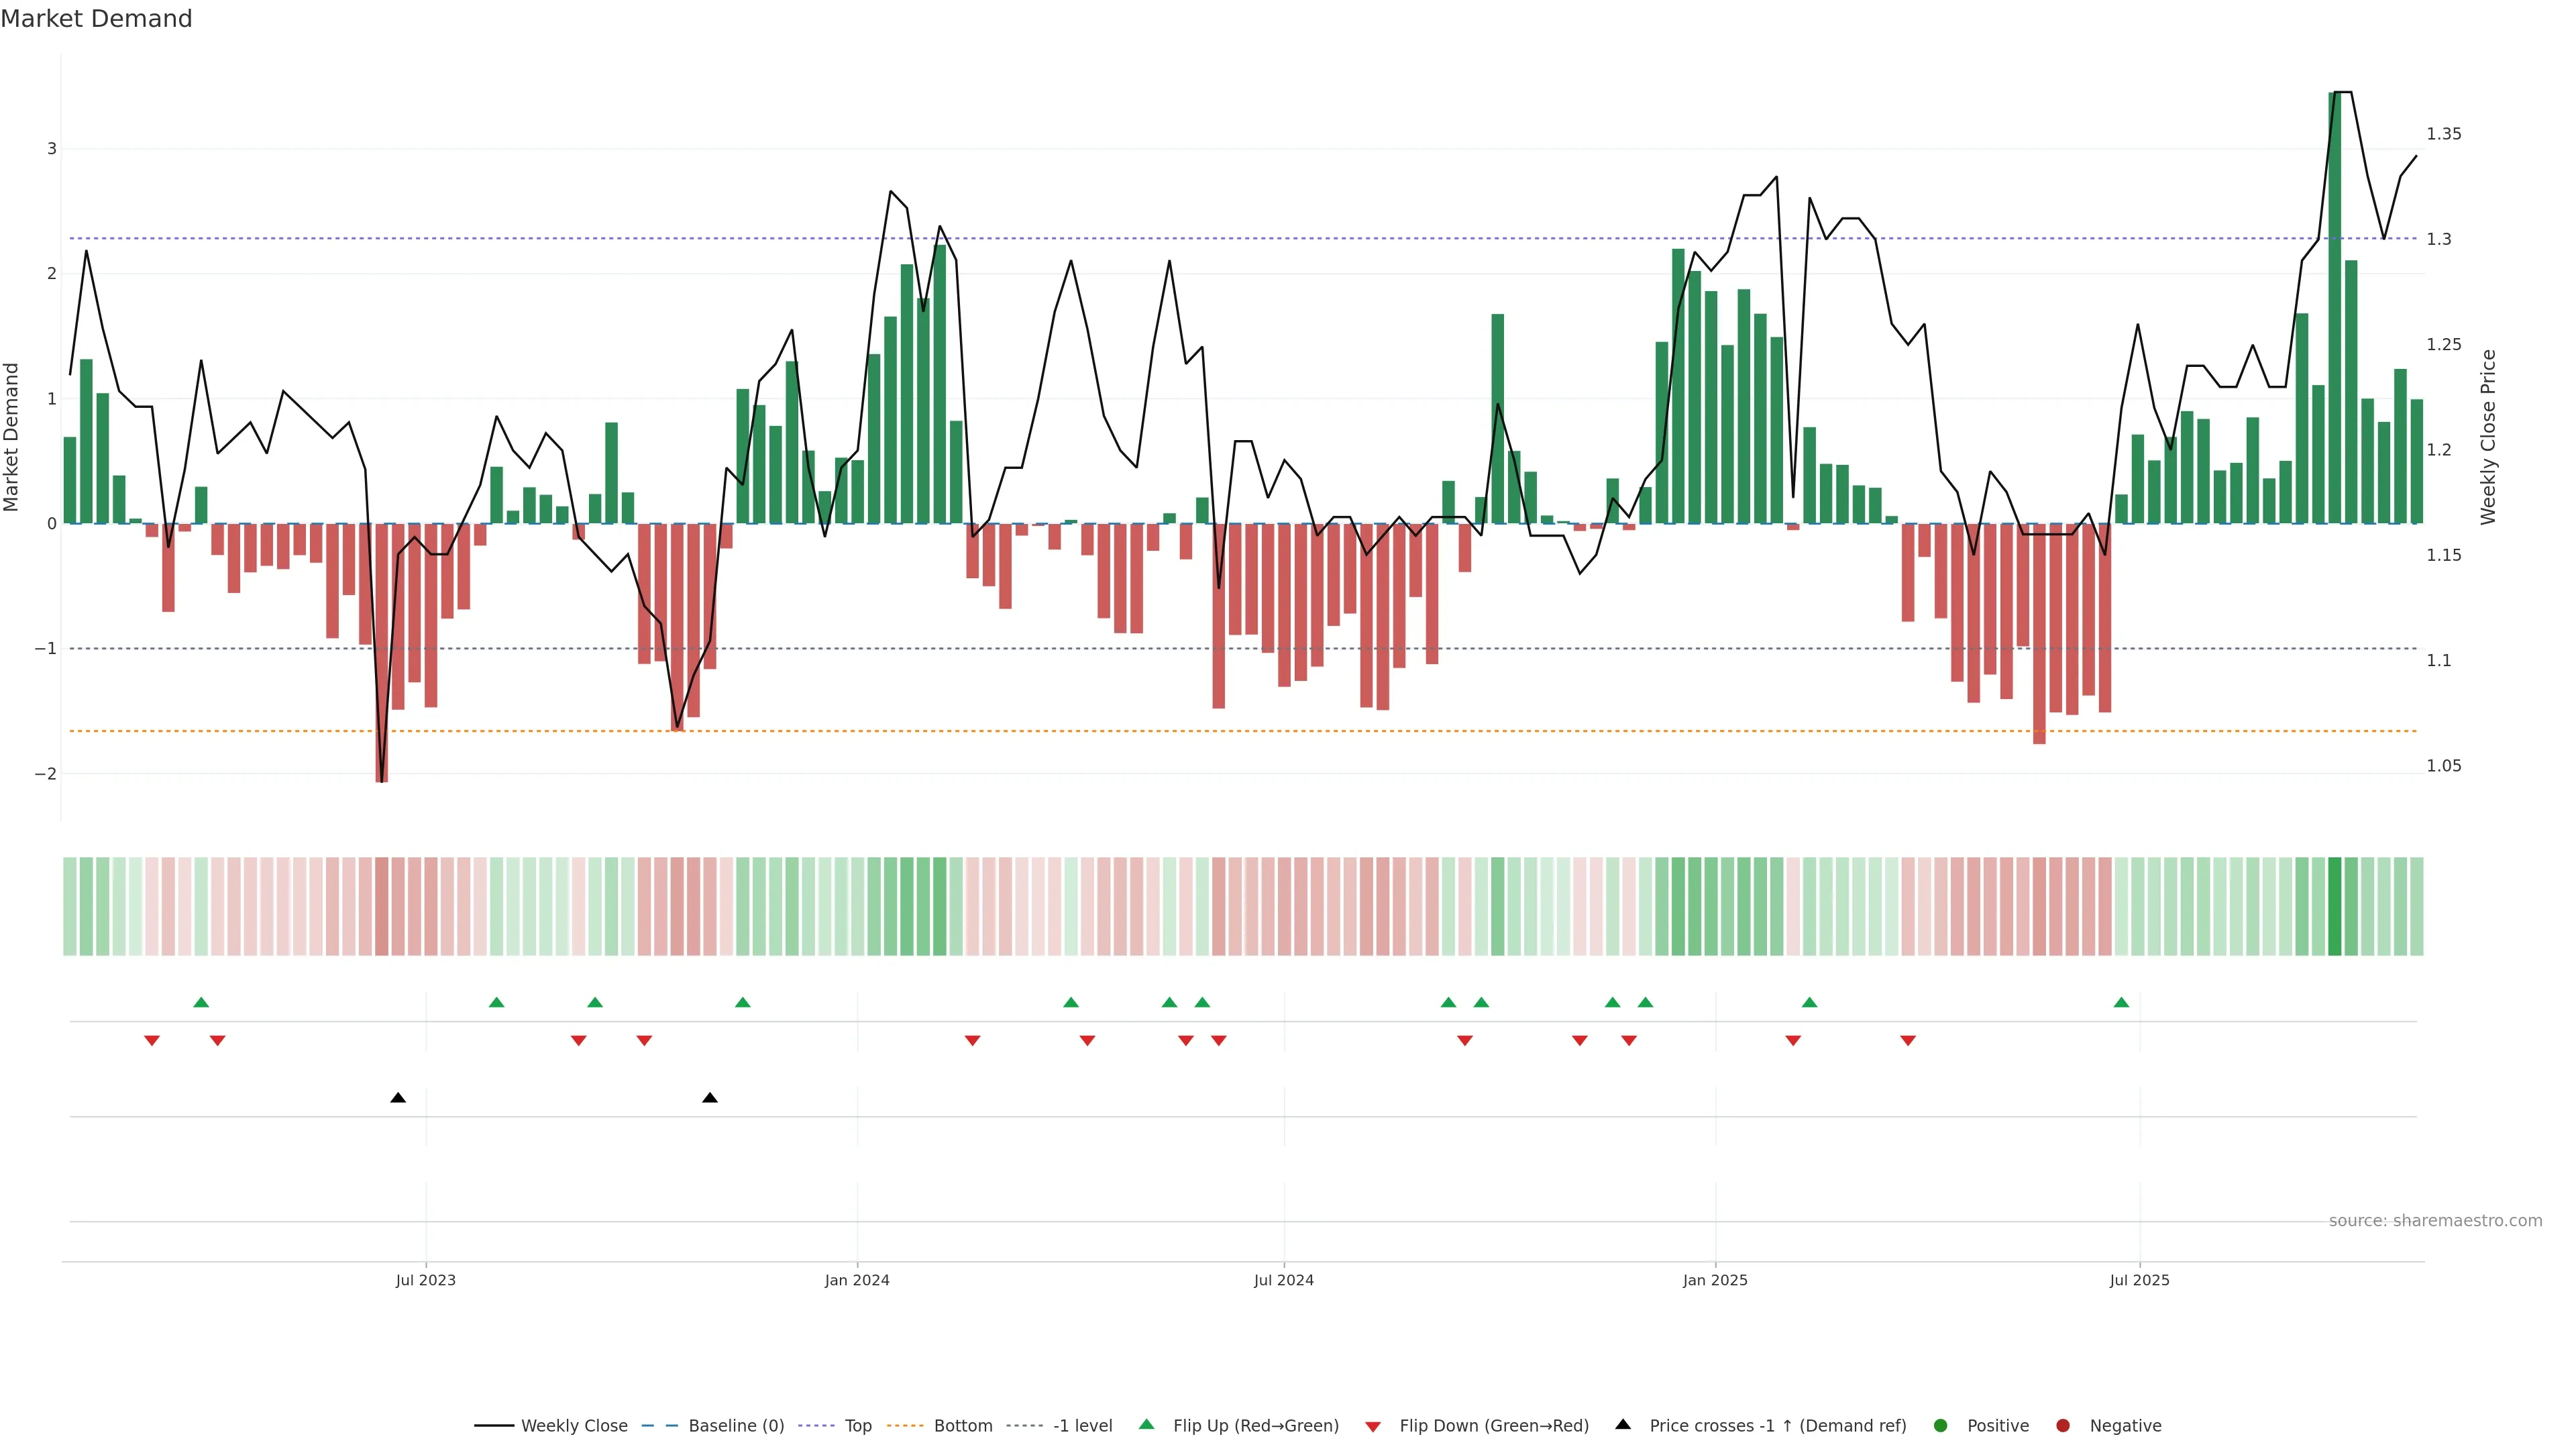
Task: Click the green Flip Up legend triangle icon
Action: tap(1147, 1425)
